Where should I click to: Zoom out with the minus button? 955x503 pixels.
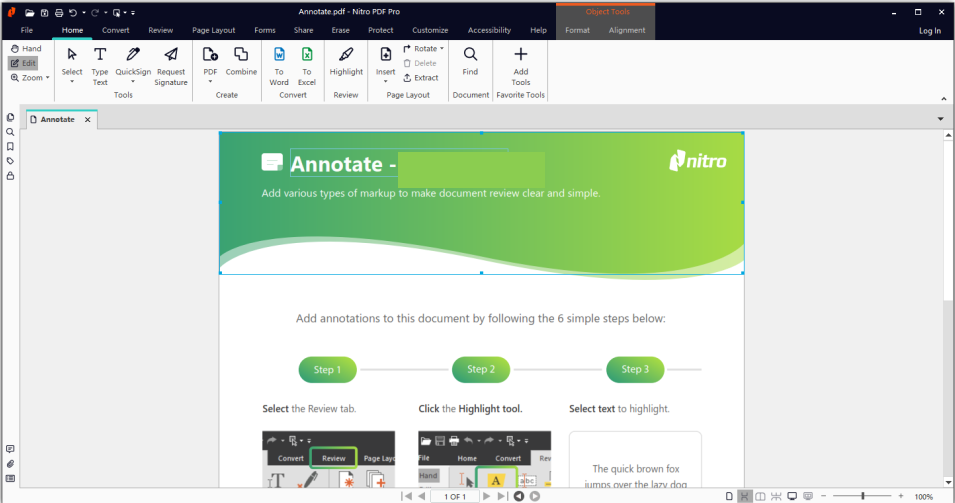pos(823,496)
